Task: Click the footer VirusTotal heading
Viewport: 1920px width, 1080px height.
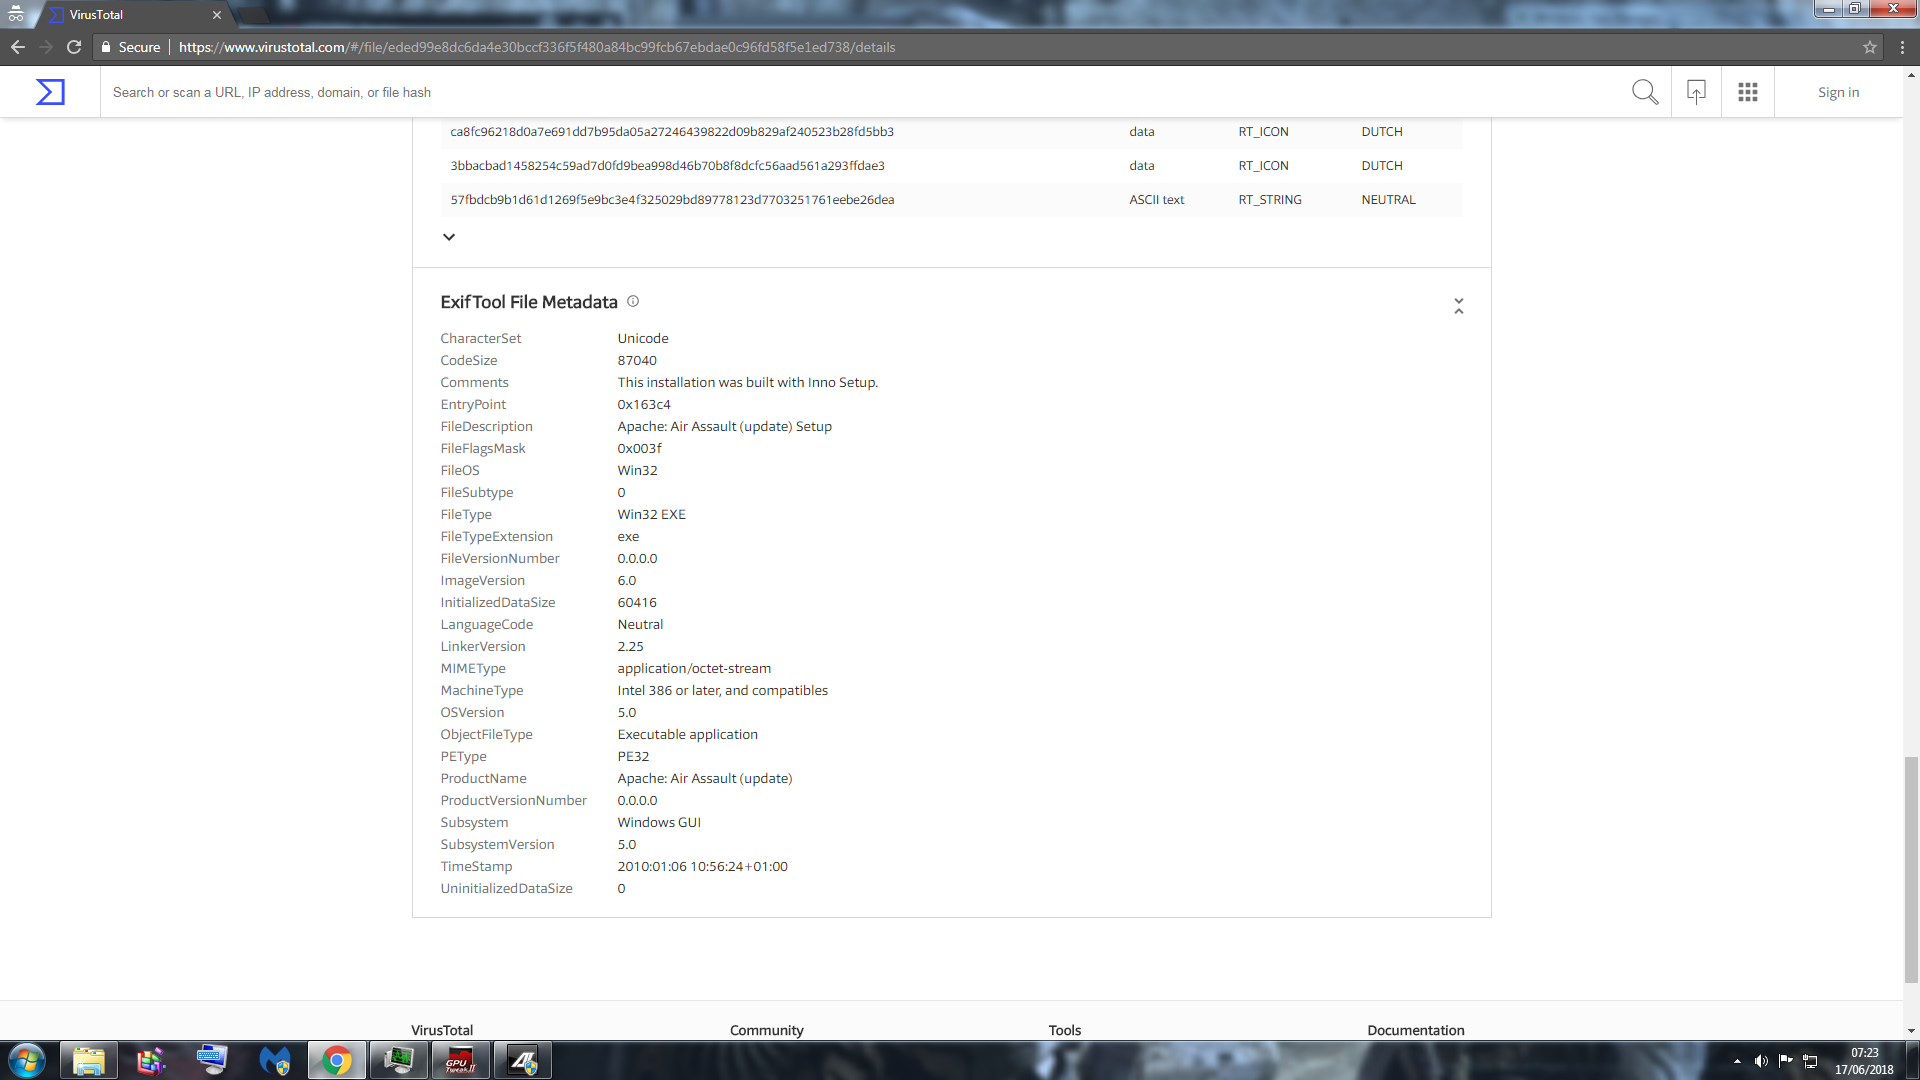Action: [x=442, y=1030]
